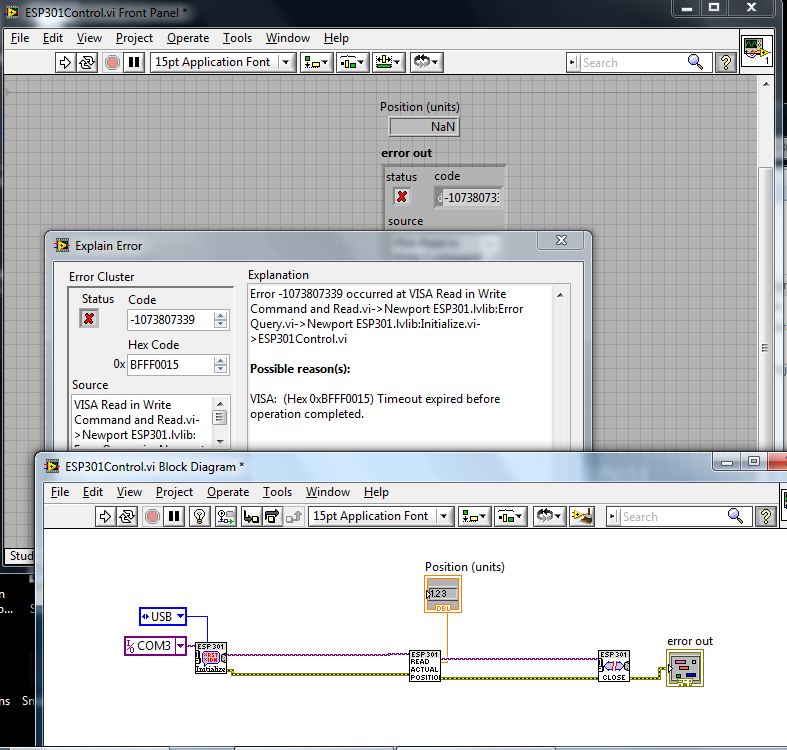Open Operate menu in Front Panel
The image size is (787, 750).
(188, 38)
